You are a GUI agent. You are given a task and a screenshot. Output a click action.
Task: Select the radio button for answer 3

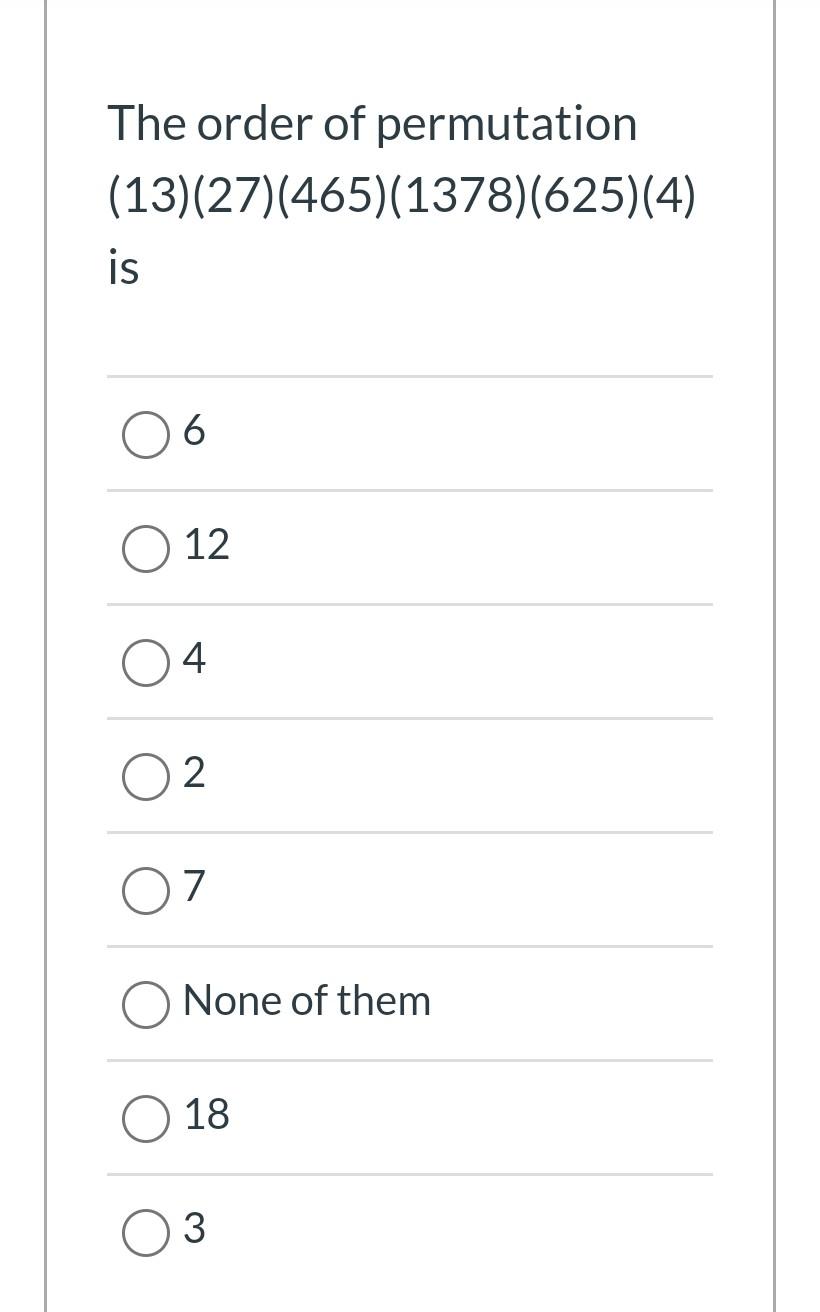(145, 1233)
